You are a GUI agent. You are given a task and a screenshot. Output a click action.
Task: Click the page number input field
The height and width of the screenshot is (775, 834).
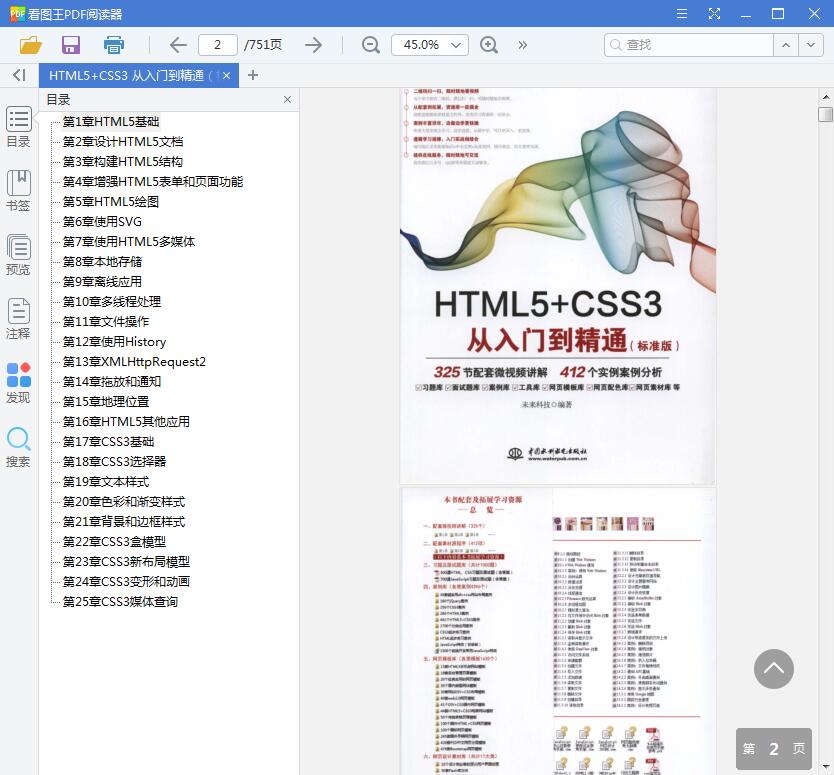[218, 45]
